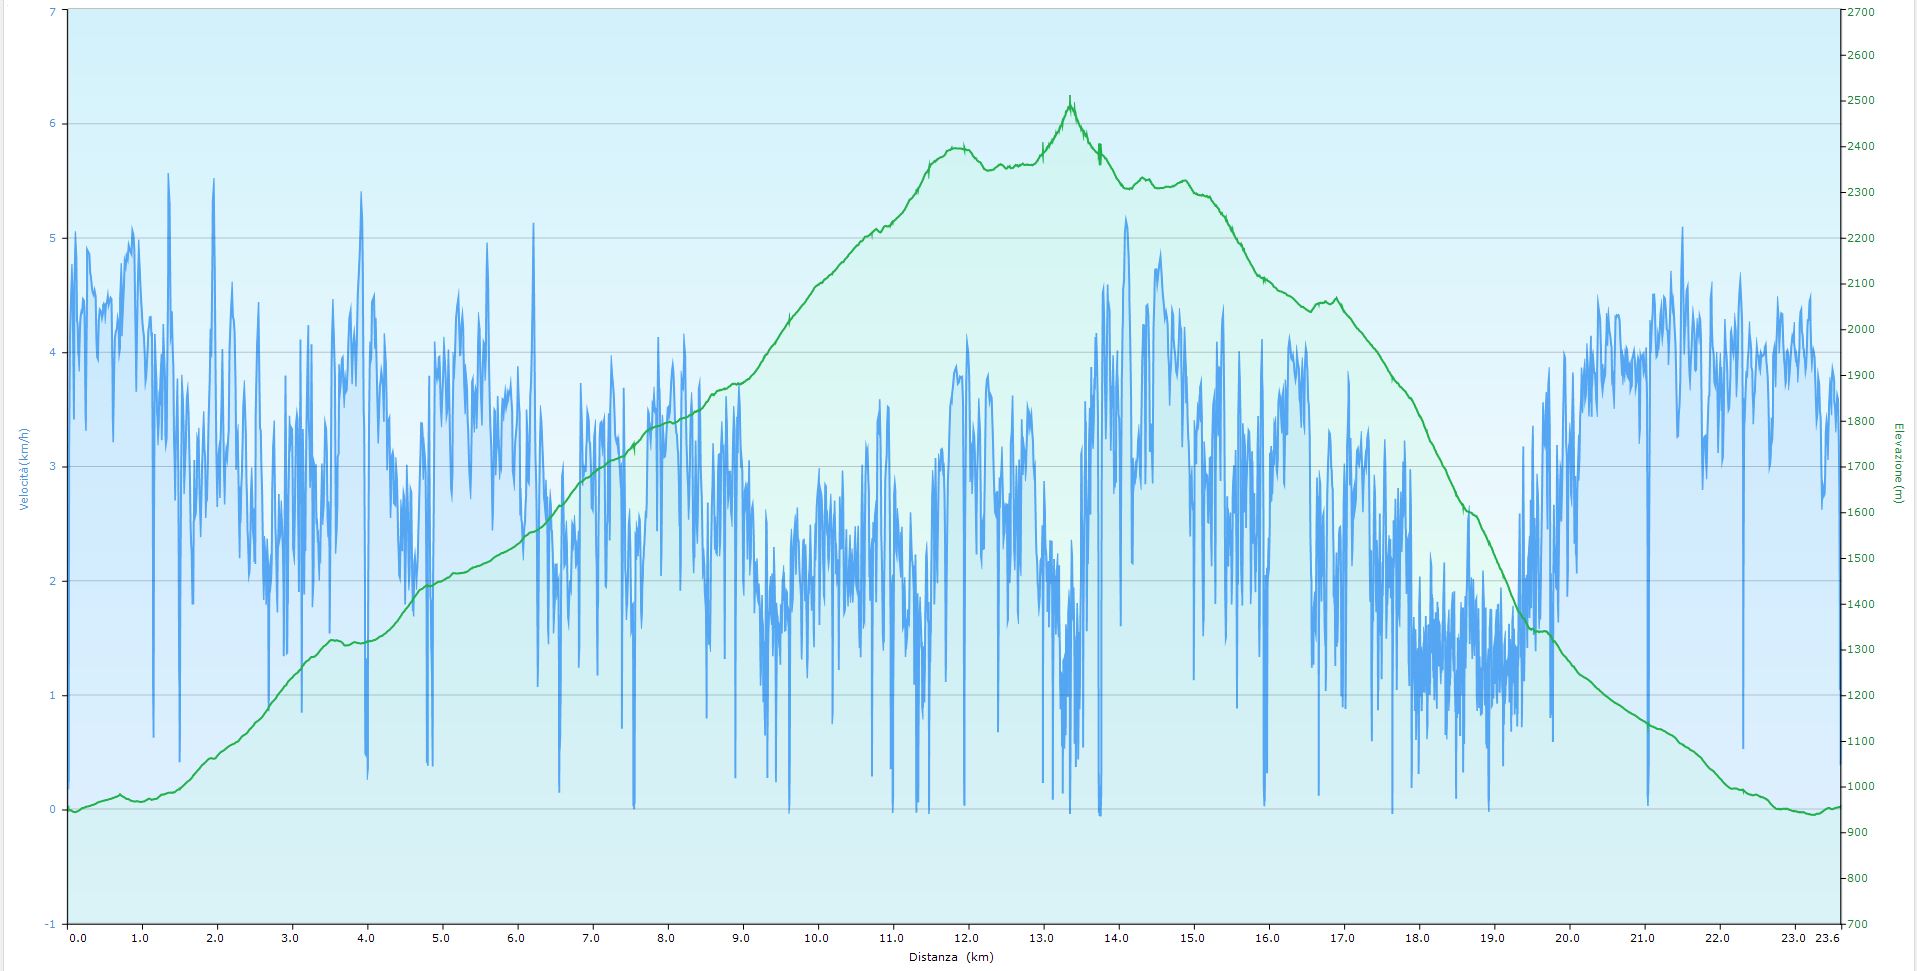Select the Elevazione (m) right axis title
This screenshot has height=971, width=1917.
[x=1897, y=462]
